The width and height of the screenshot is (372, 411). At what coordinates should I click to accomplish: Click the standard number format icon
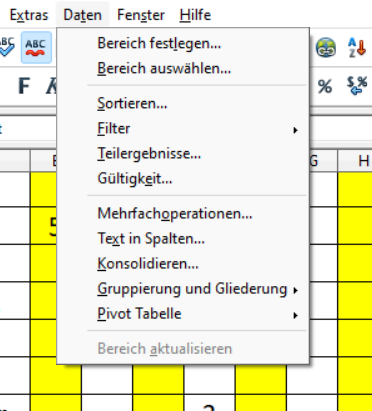[x=357, y=86]
